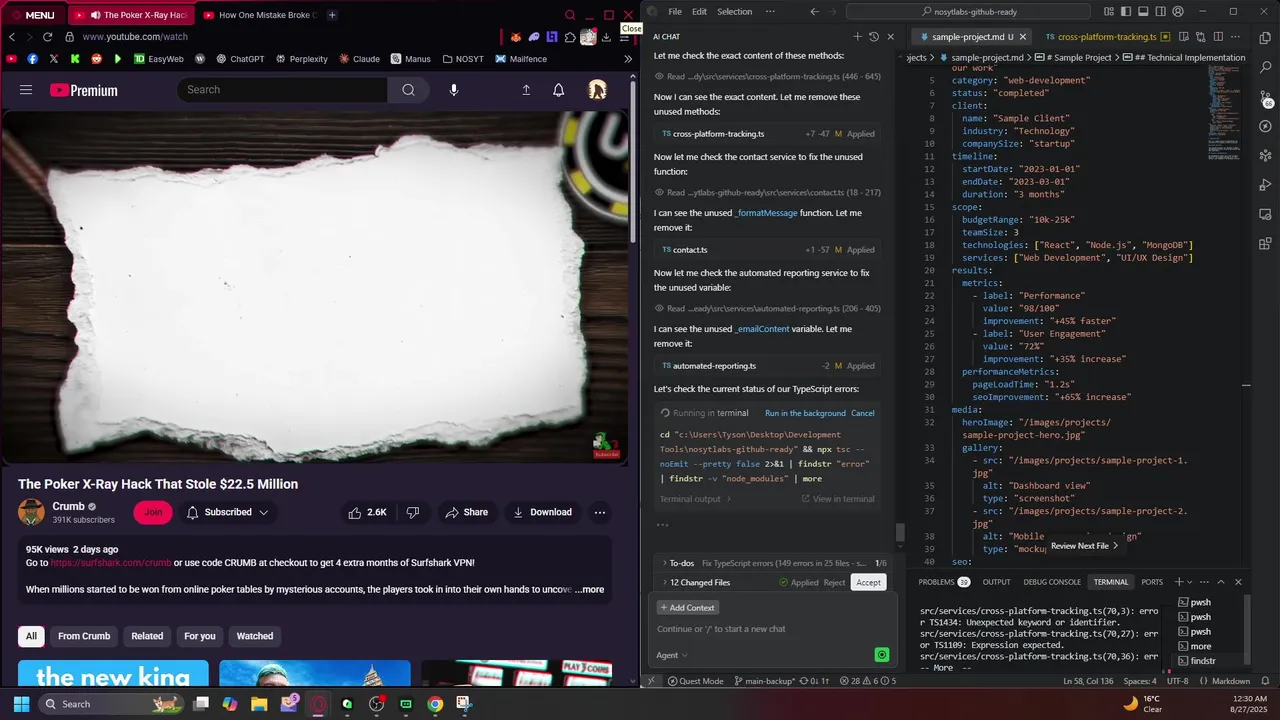Viewport: 1280px width, 720px height.
Task: Toggle the Subscribed notification bell button
Action: pyautogui.click(x=227, y=512)
